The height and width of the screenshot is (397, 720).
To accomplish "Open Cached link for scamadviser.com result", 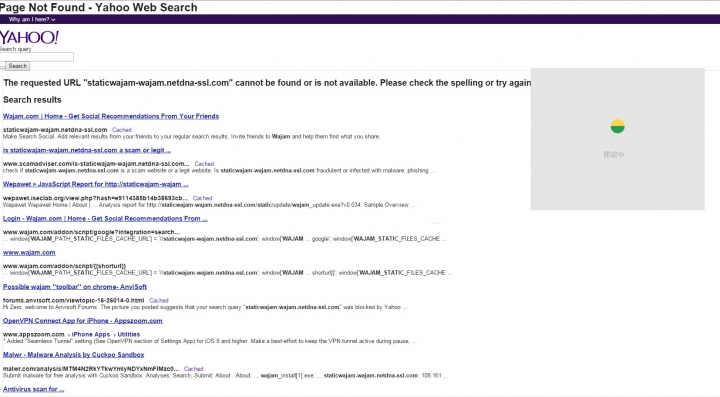I will [x=204, y=164].
